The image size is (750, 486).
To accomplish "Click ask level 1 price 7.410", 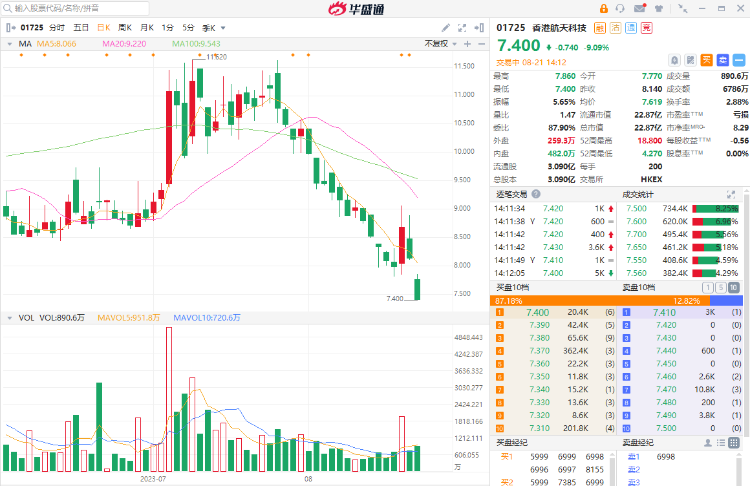I will tap(664, 312).
